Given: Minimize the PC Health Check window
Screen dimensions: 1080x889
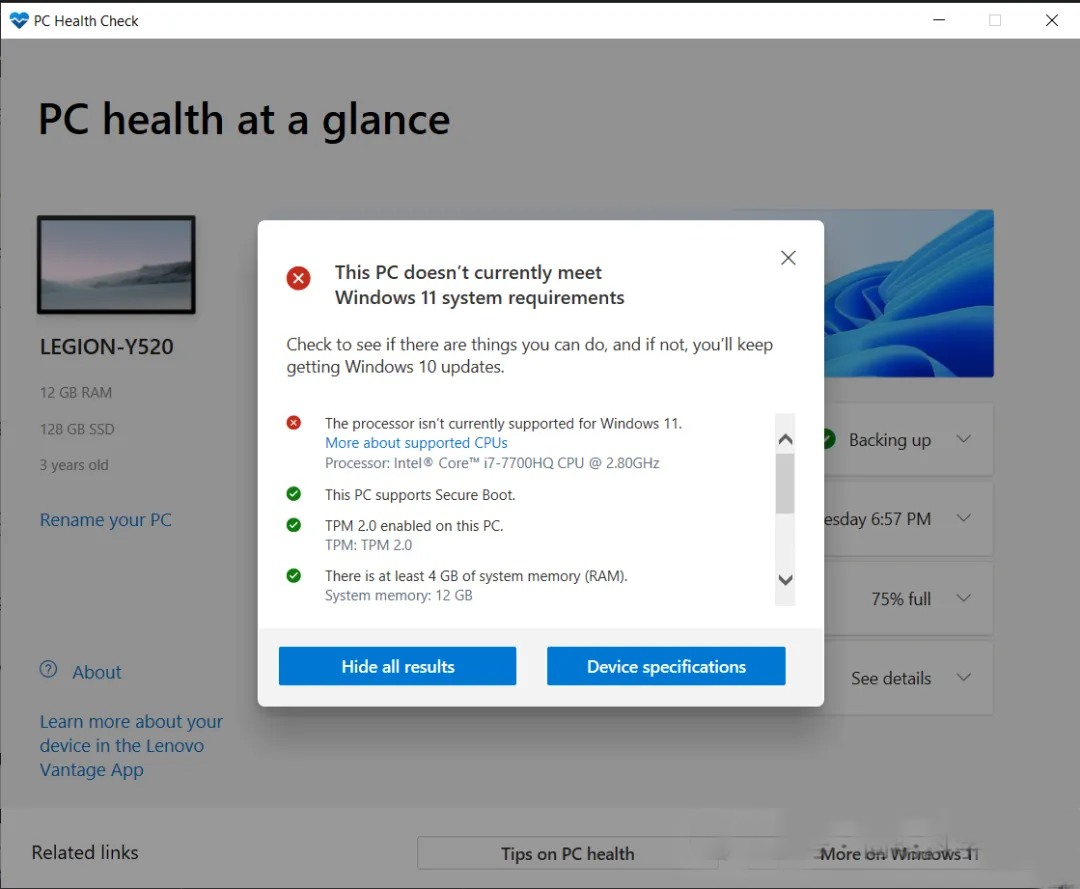Looking at the screenshot, I should point(939,20).
